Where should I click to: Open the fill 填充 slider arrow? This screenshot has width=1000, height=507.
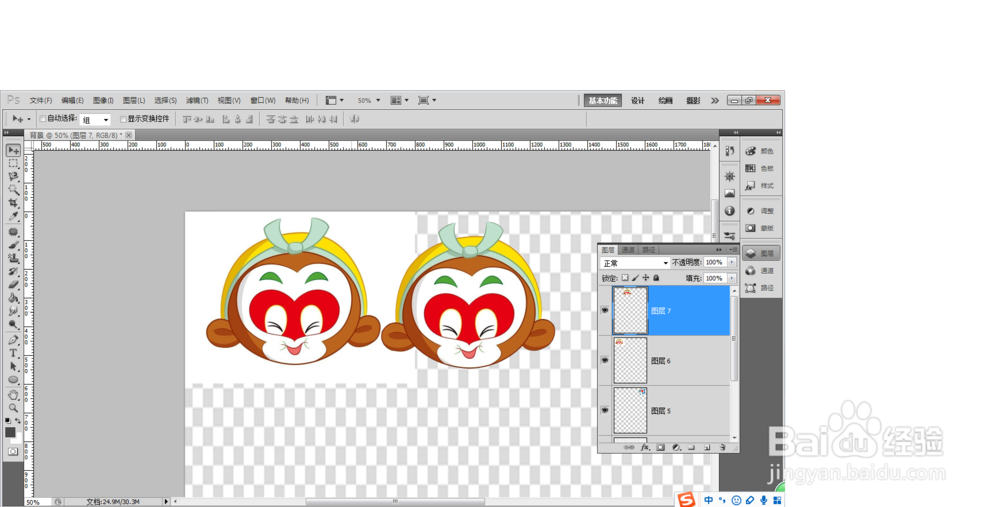tap(732, 278)
